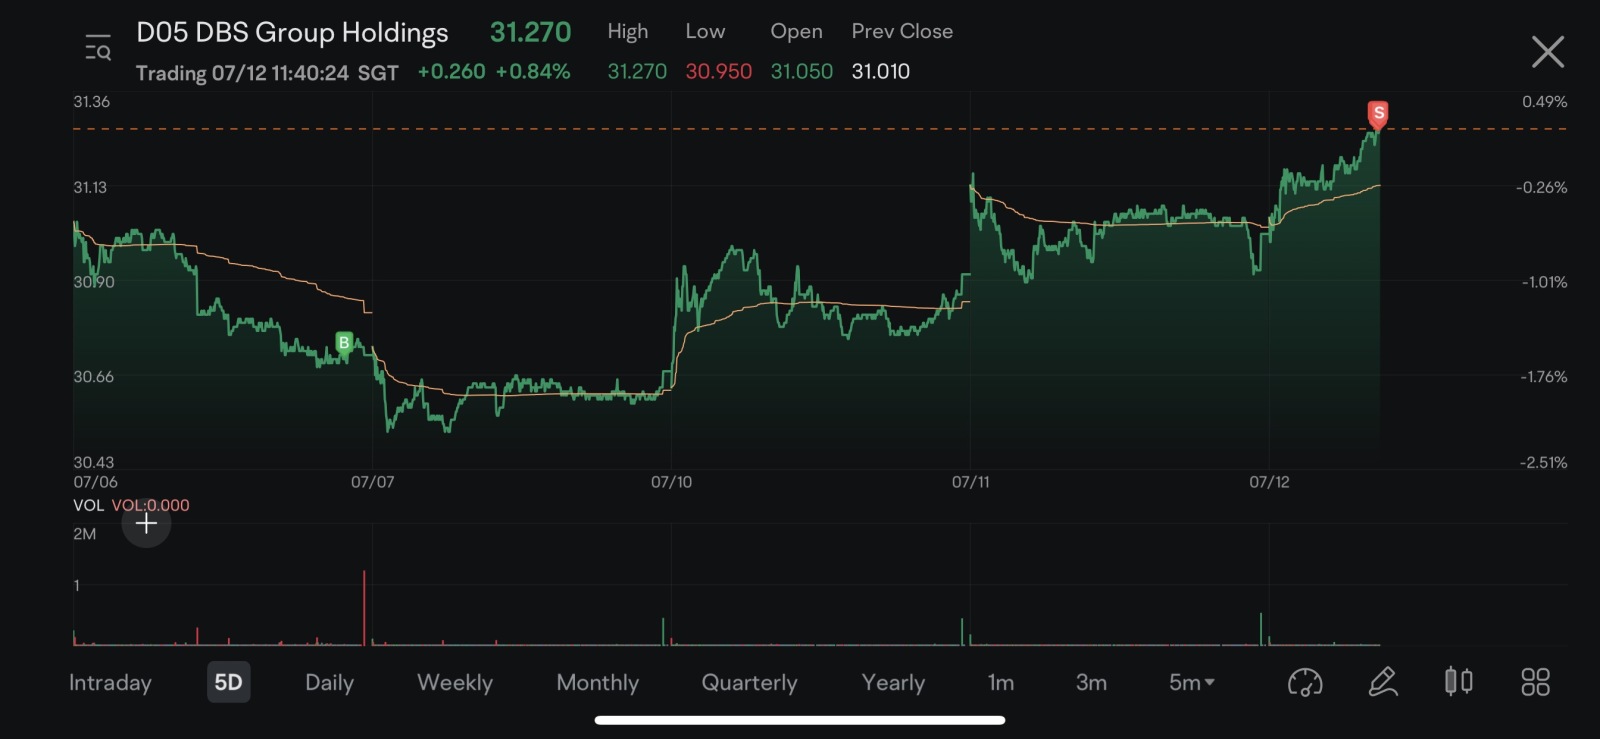
Task: Tap the 07/10 date axis label
Action: pyautogui.click(x=671, y=482)
